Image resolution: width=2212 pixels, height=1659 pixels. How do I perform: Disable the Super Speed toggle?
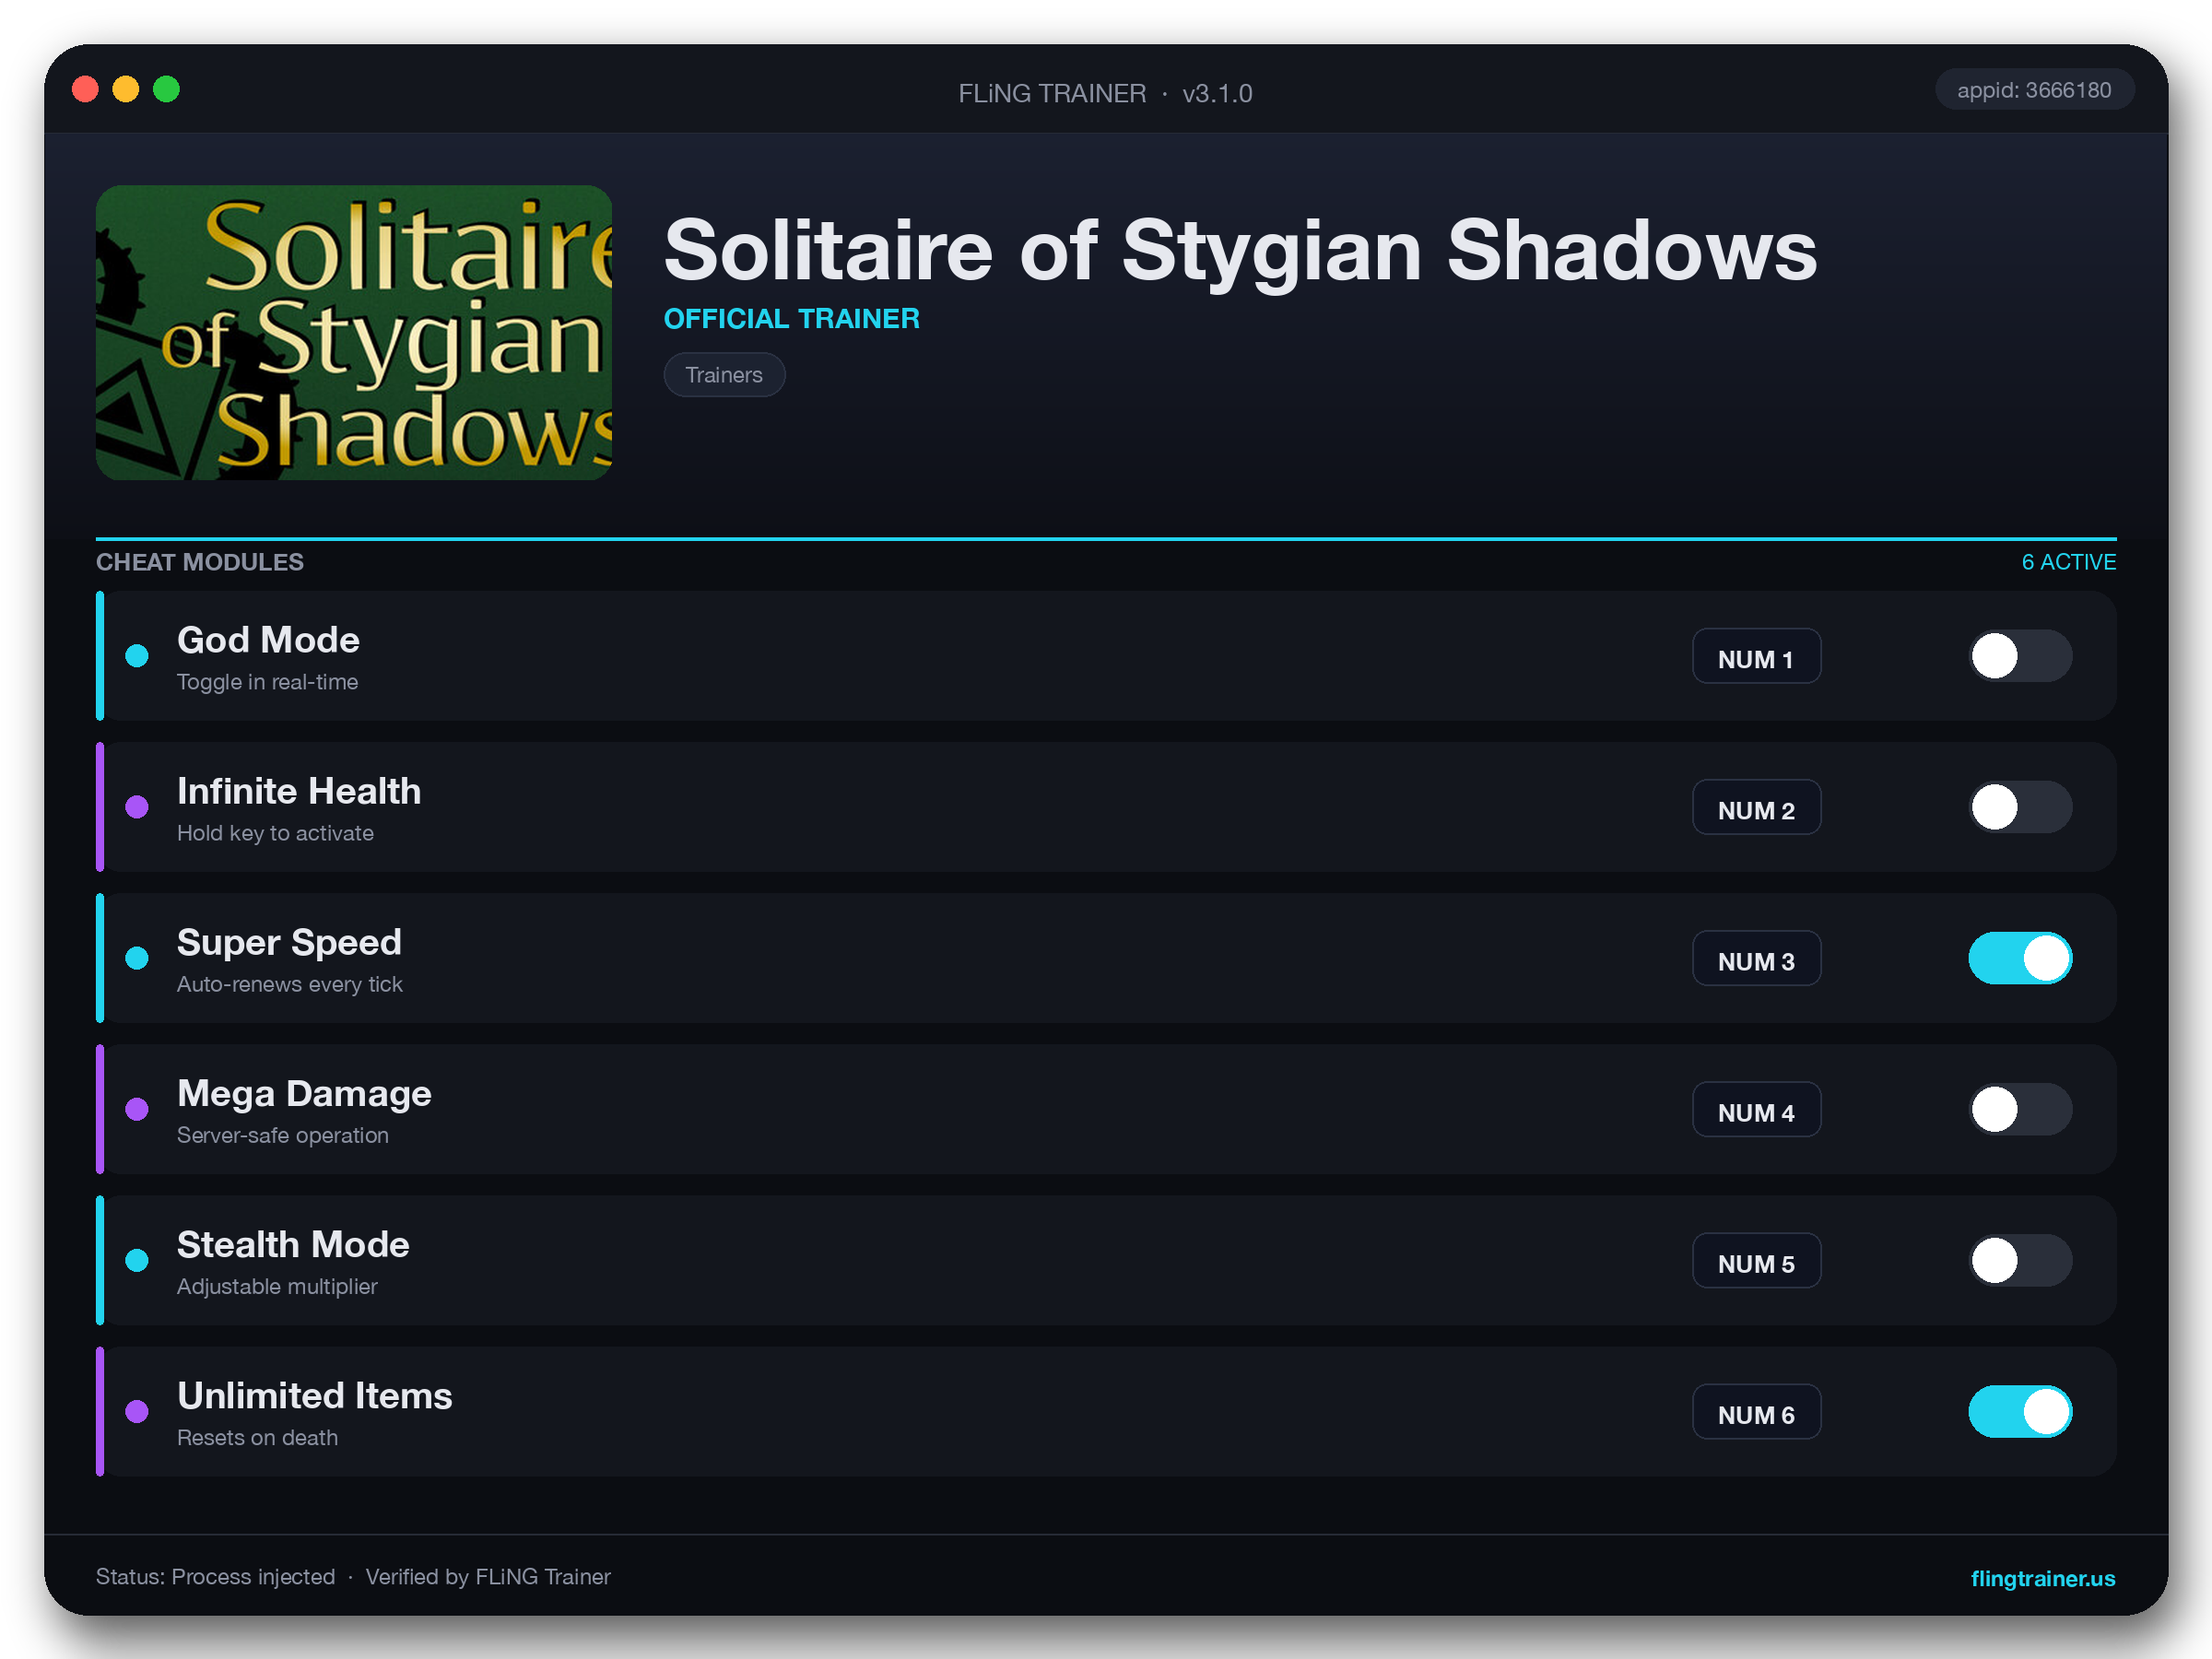(x=2020, y=958)
